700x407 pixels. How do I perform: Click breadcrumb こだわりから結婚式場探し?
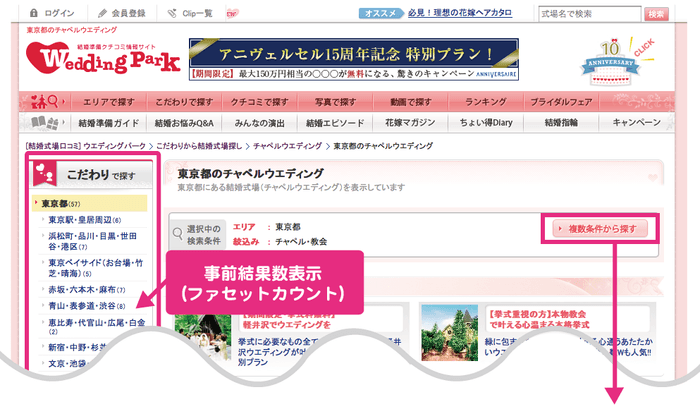click(199, 146)
